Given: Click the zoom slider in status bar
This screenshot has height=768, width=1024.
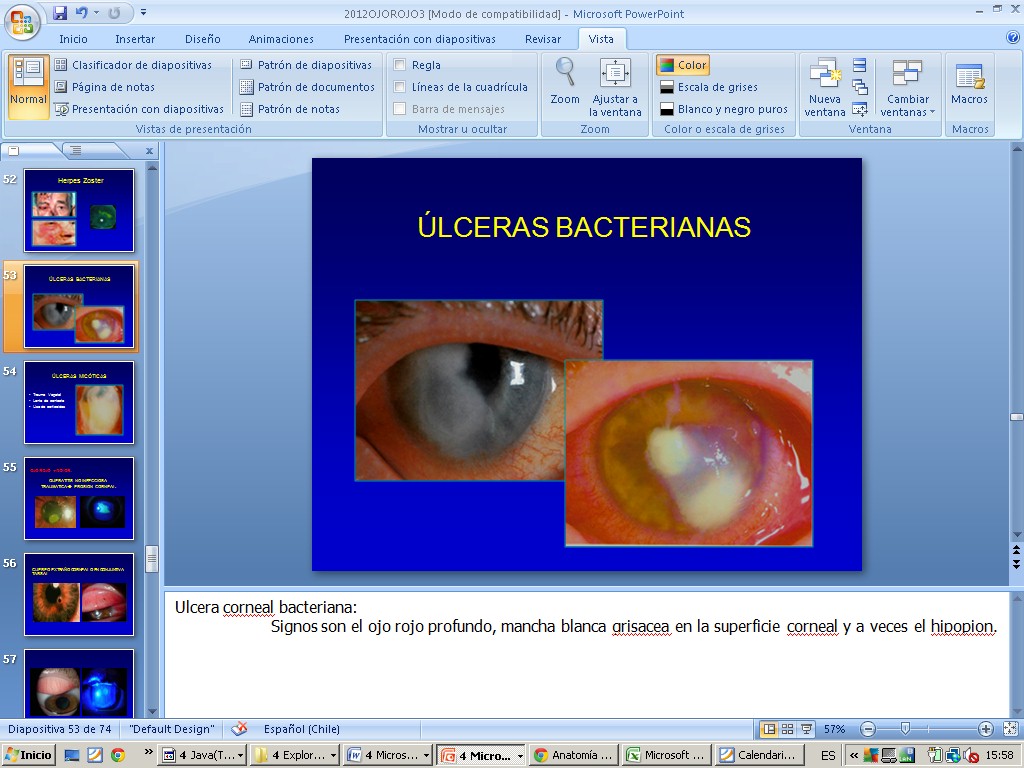Looking at the screenshot, I should coord(905,729).
